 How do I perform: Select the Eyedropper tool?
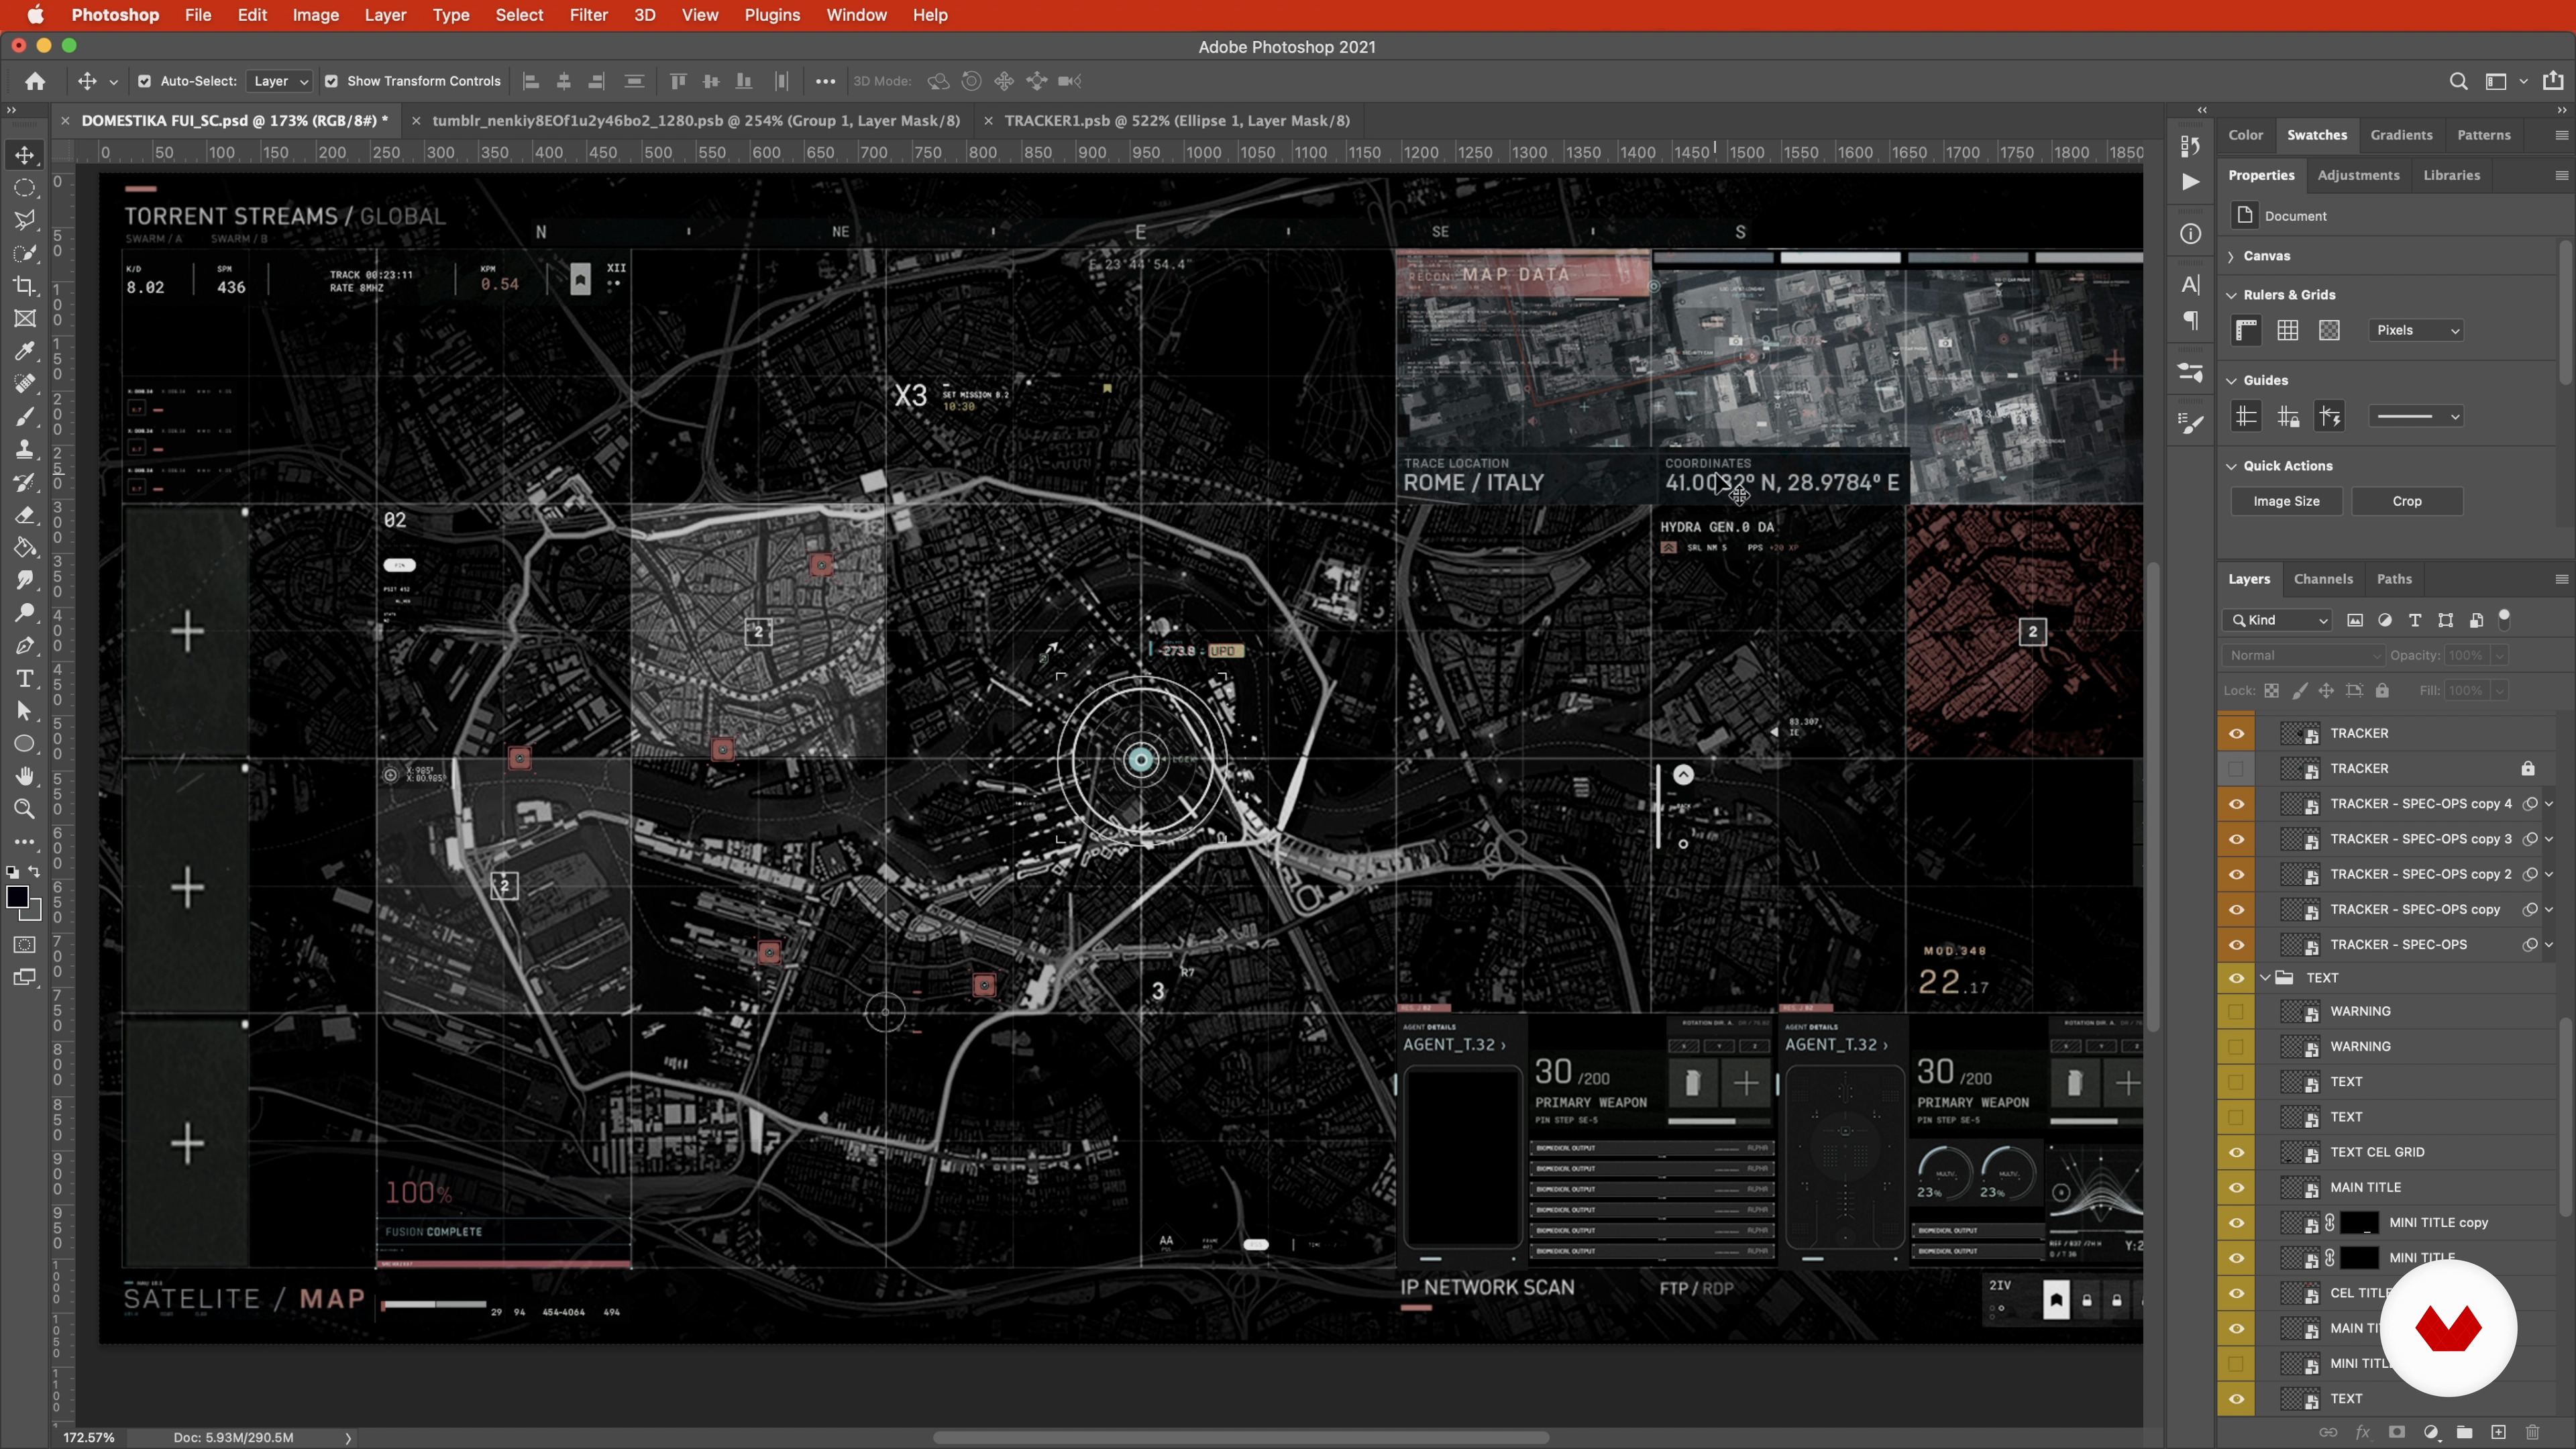[x=25, y=351]
